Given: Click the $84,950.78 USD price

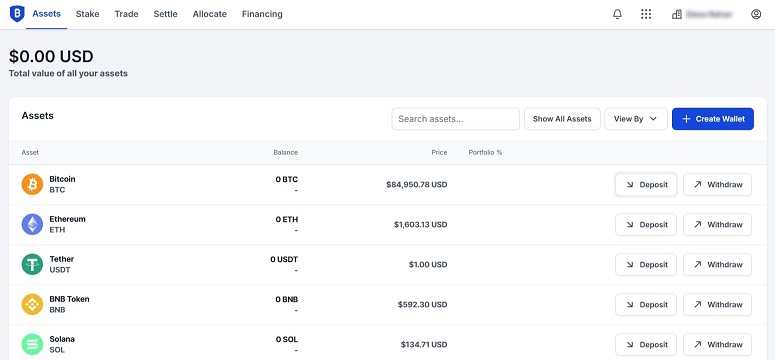Looking at the screenshot, I should coord(417,184).
